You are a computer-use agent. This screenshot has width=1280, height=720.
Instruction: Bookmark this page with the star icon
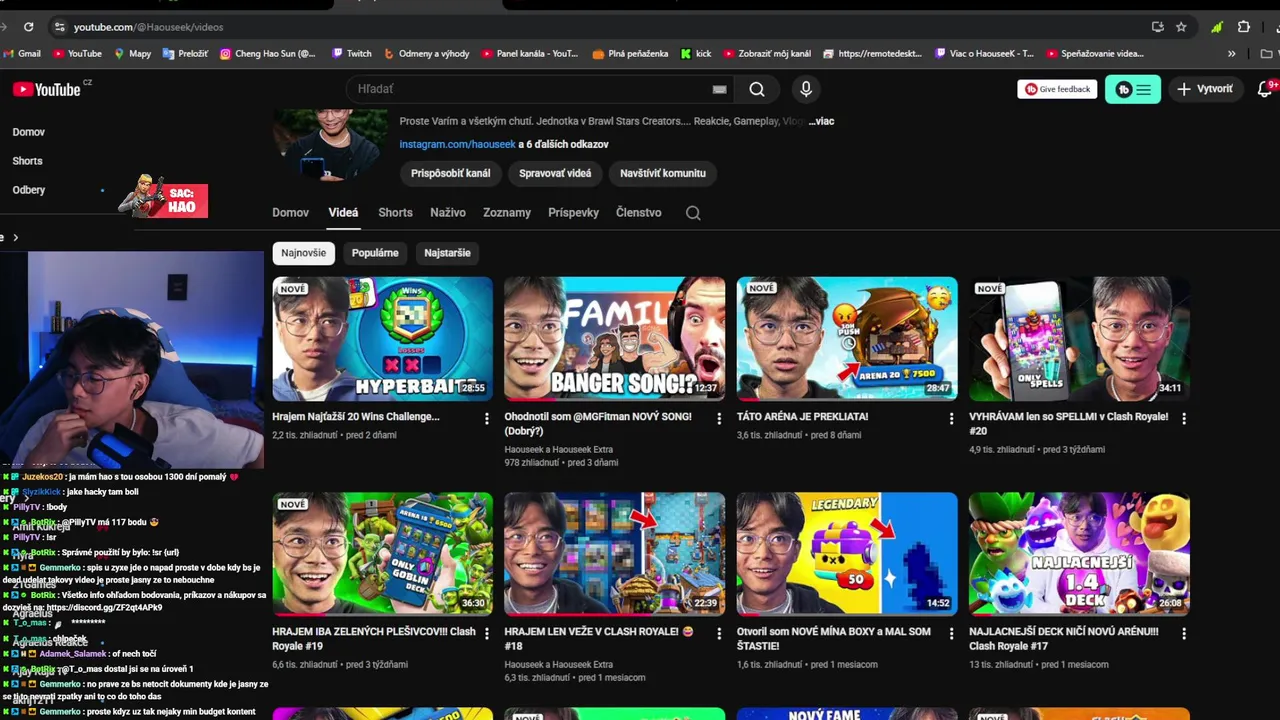tap(1181, 27)
